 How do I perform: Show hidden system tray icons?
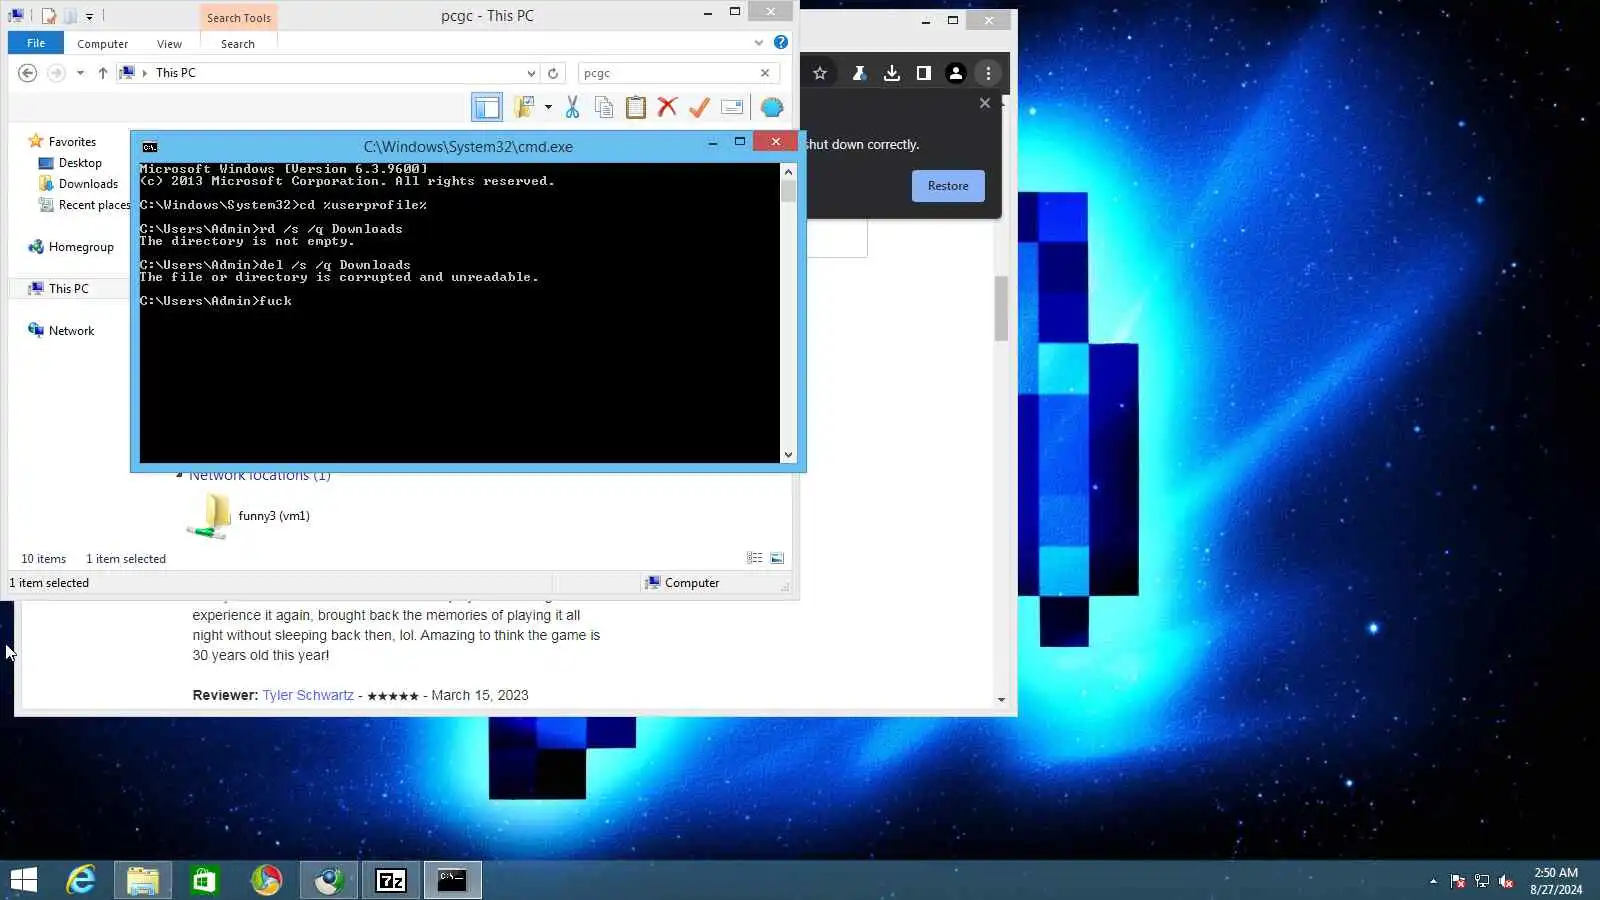(1433, 881)
